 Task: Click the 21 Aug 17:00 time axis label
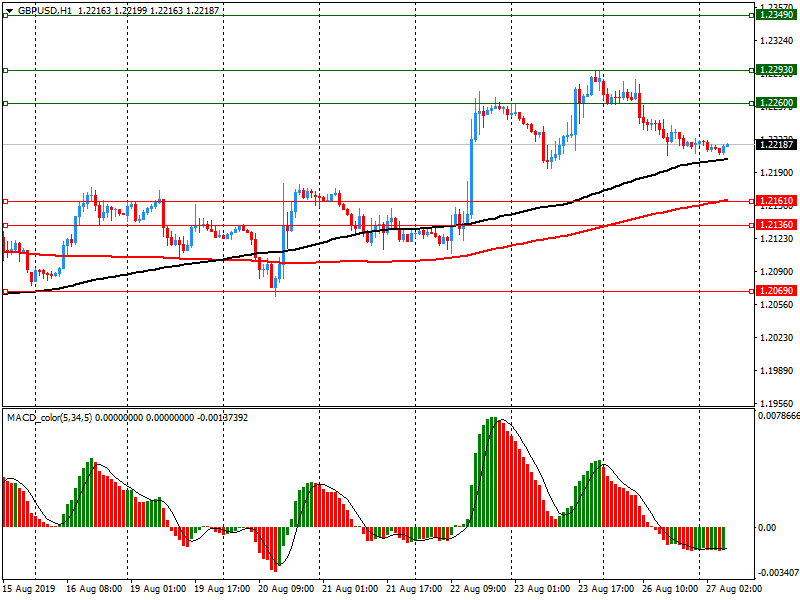pyautogui.click(x=414, y=589)
